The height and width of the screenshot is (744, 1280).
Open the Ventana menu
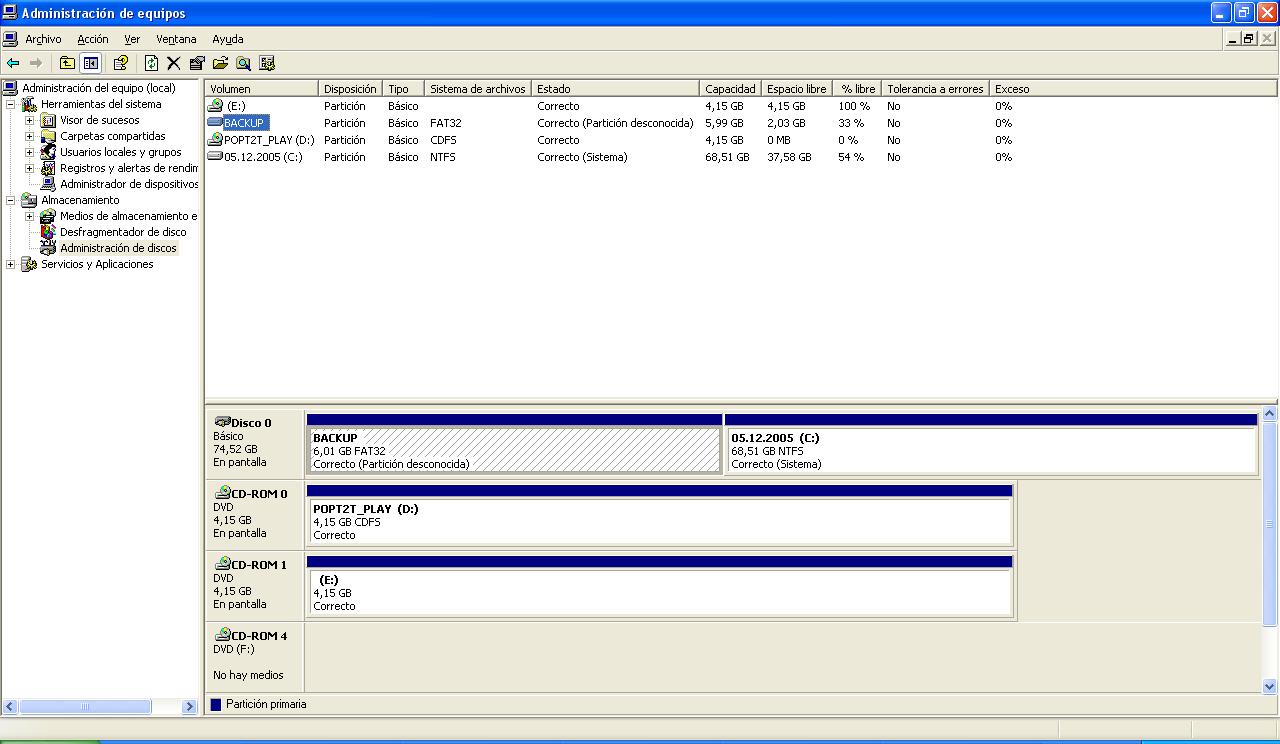point(176,39)
